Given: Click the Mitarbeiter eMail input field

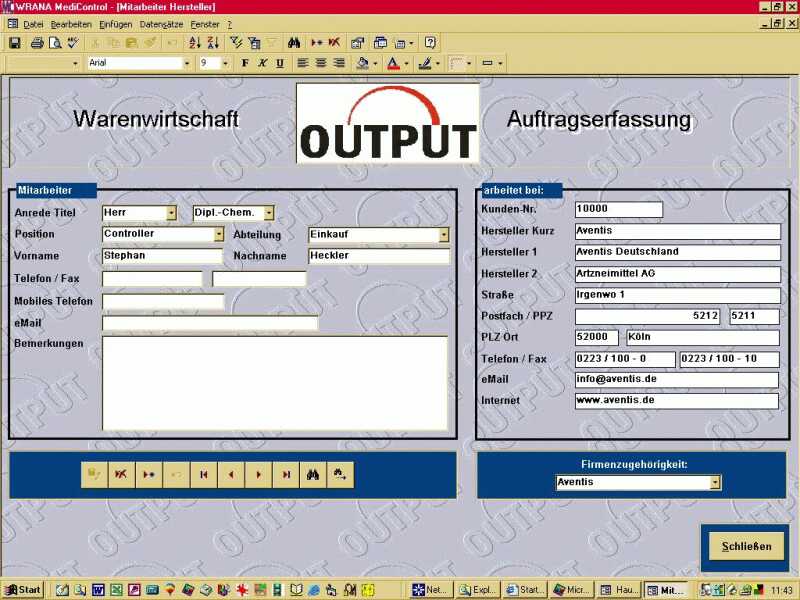Looking at the screenshot, I should click(x=210, y=323).
